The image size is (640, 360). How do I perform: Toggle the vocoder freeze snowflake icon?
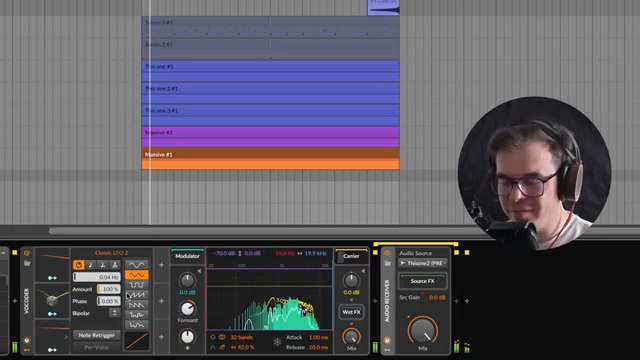pos(277,342)
